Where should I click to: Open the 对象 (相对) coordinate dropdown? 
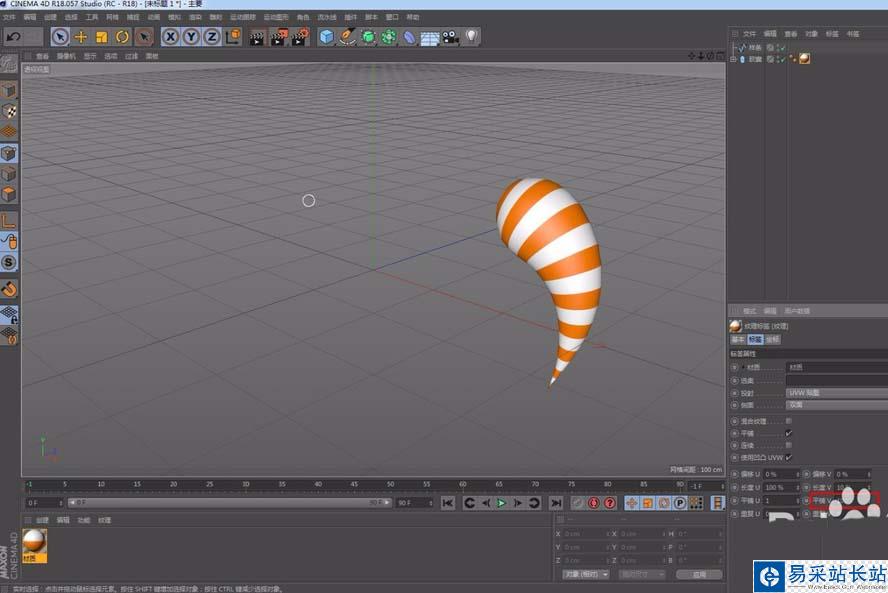[x=585, y=575]
